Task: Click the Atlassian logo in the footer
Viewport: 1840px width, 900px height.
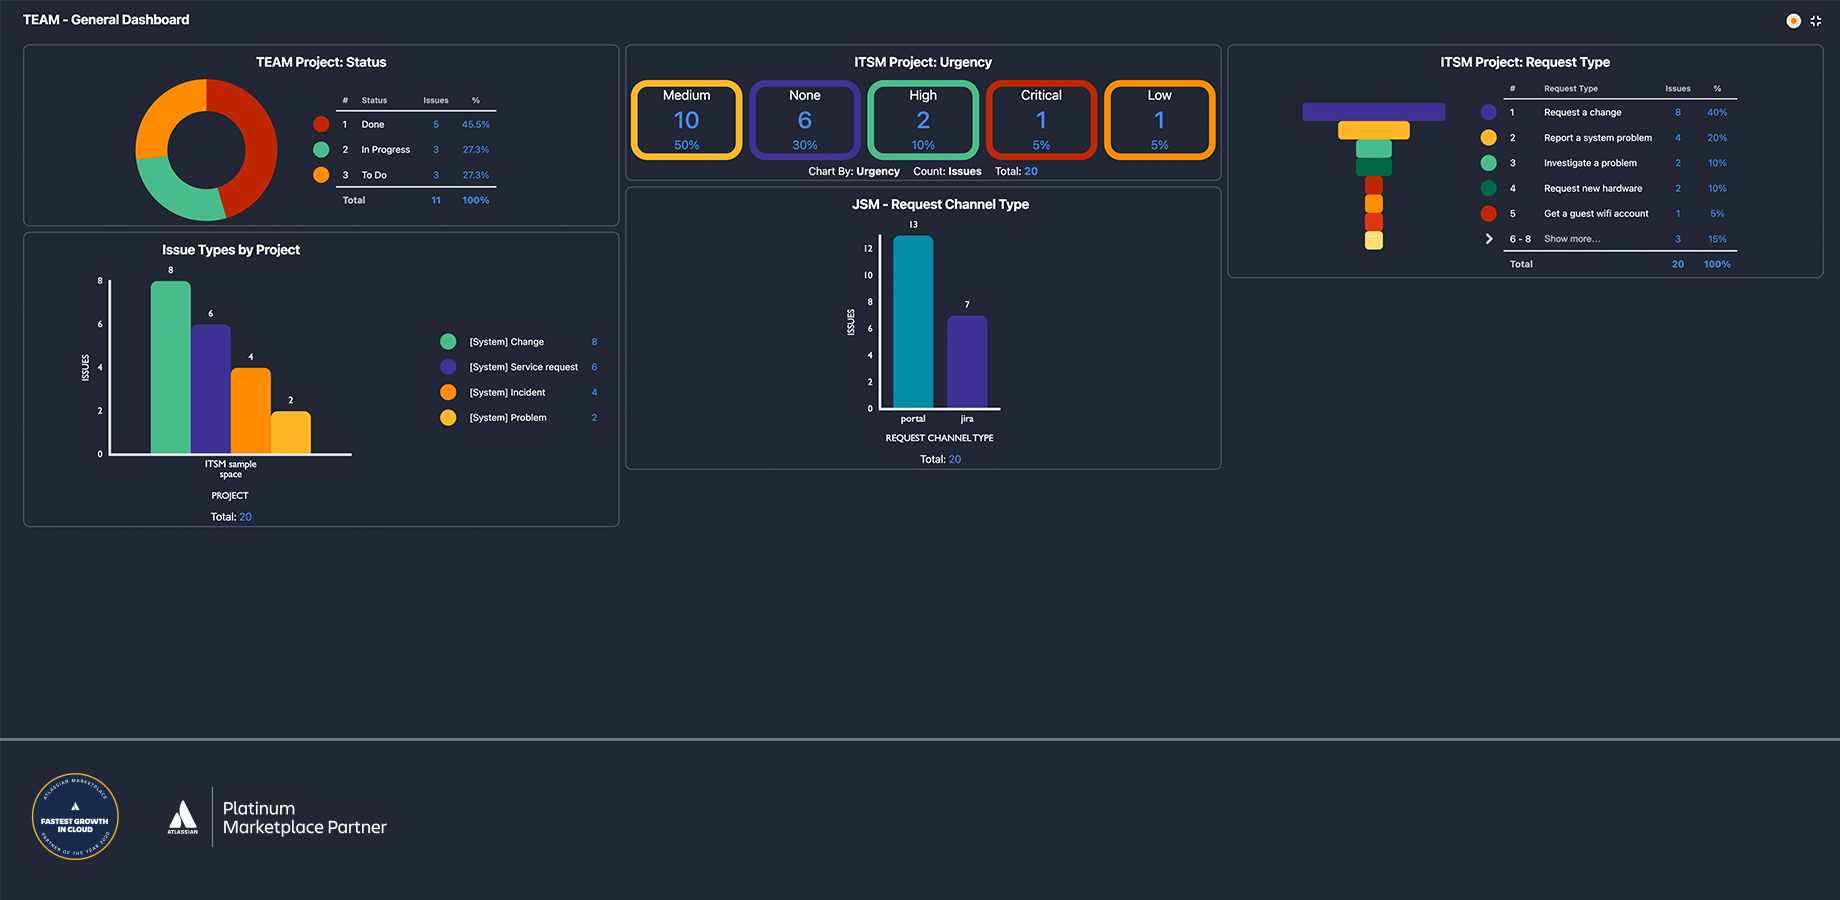Action: [x=182, y=817]
